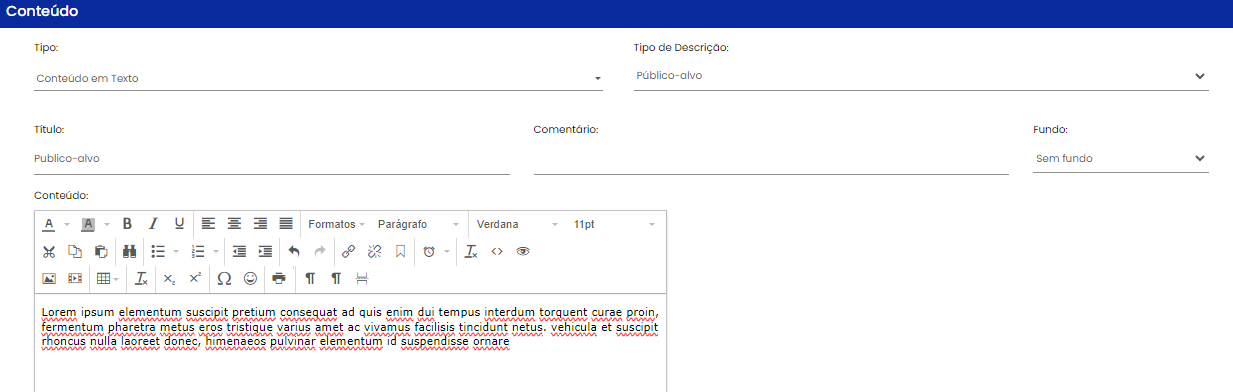
Task: View source code with <> icon
Action: coord(497,251)
